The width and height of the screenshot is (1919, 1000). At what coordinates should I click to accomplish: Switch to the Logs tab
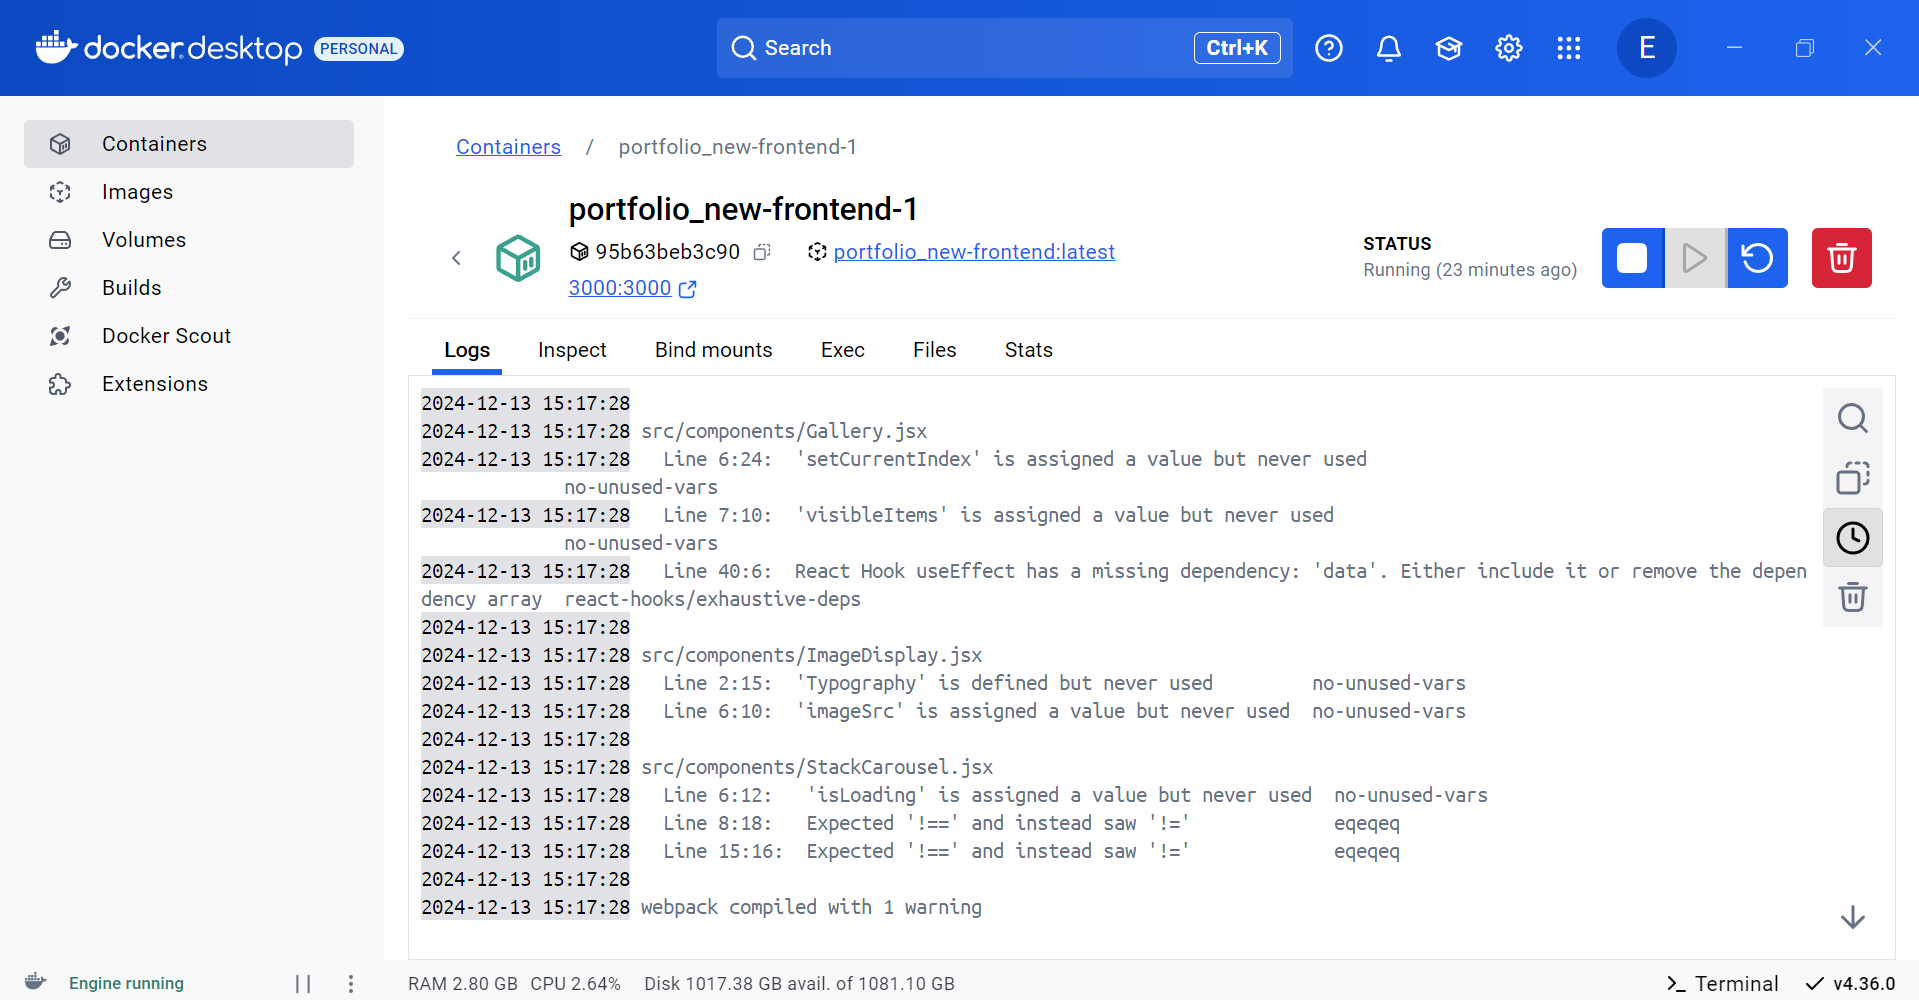(x=467, y=350)
